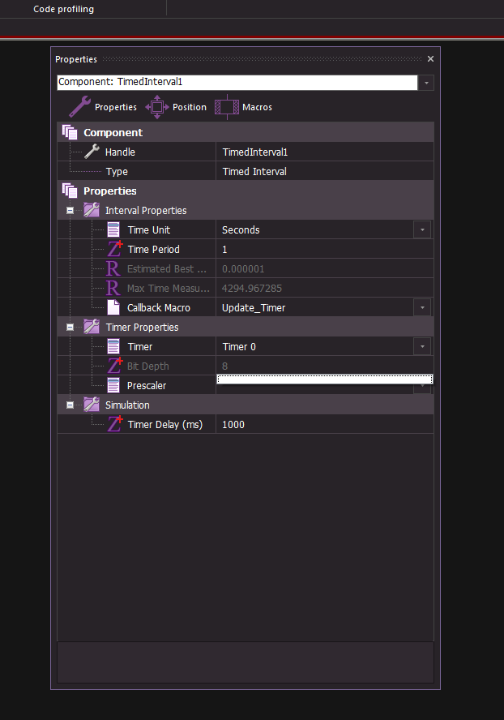This screenshot has height=720, width=504.
Task: Click the Bit Depth value 8
Action: [x=225, y=366]
